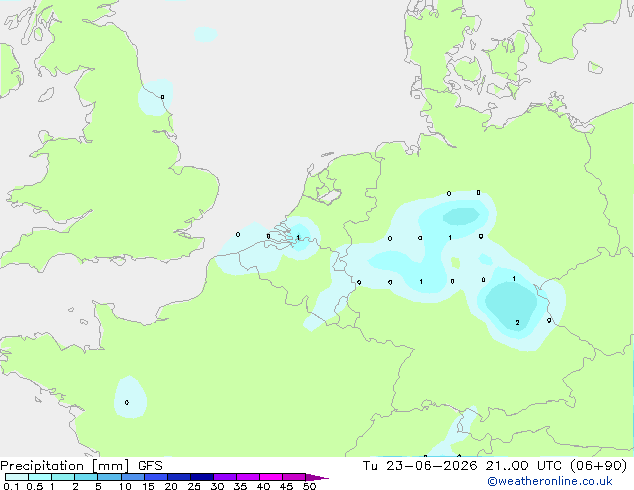Click the '1' value over the Dutch coast
The width and height of the screenshot is (634, 490).
[x=298, y=237]
